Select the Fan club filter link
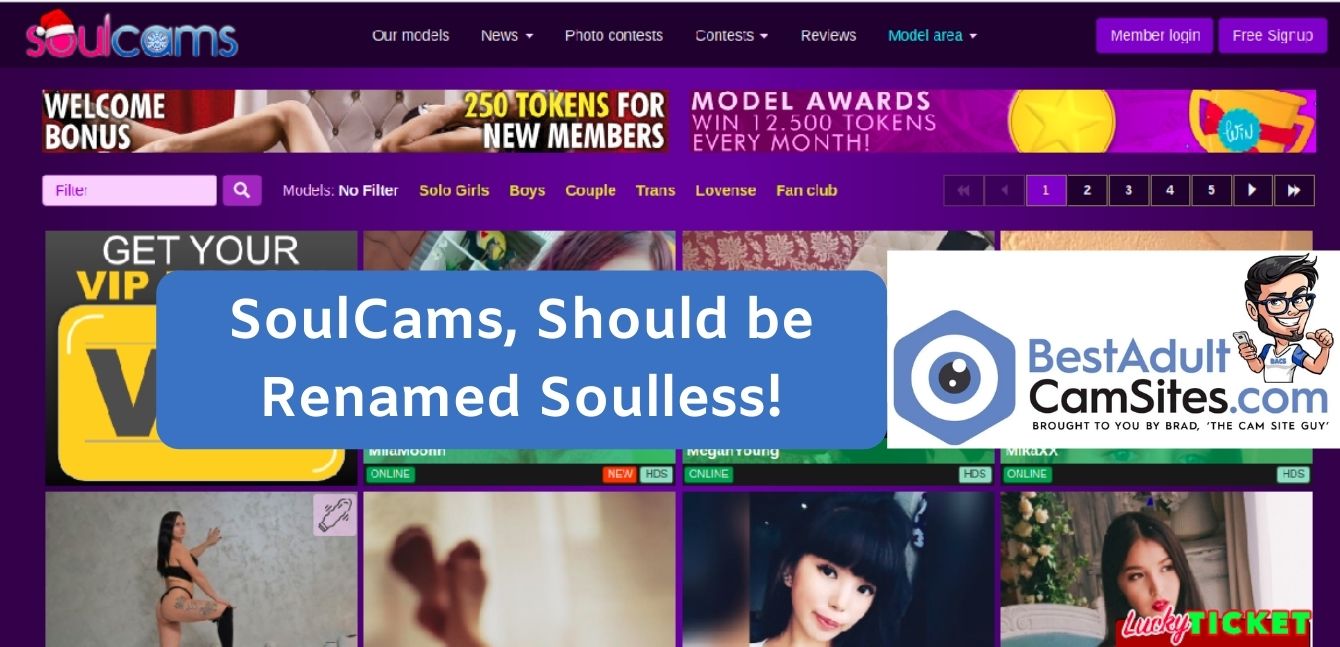Image resolution: width=1340 pixels, height=647 pixels. click(806, 190)
